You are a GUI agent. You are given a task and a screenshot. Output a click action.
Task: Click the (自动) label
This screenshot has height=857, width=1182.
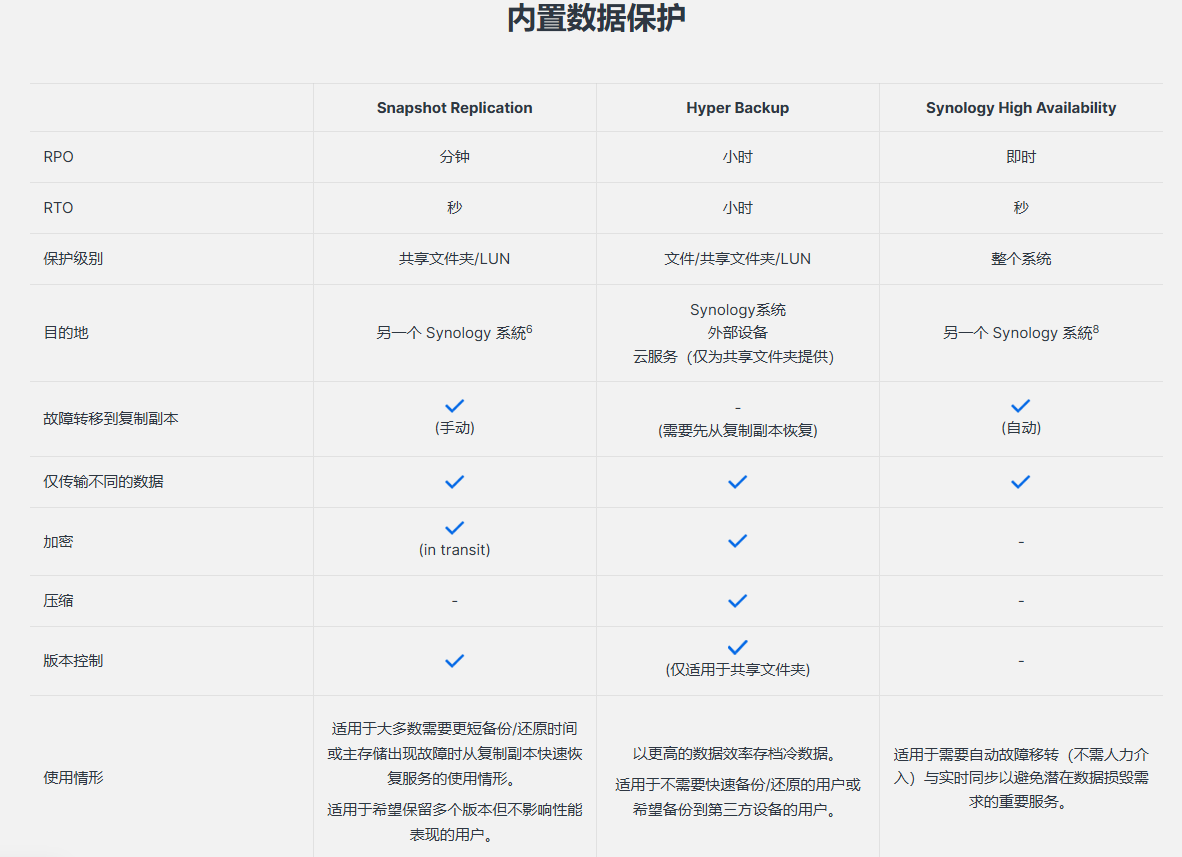1021,427
